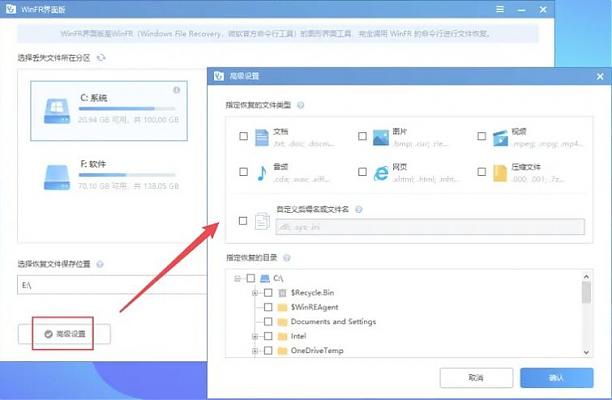Click the info icon on C: drive card
Image resolution: width=612 pixels, height=400 pixels.
click(x=177, y=90)
